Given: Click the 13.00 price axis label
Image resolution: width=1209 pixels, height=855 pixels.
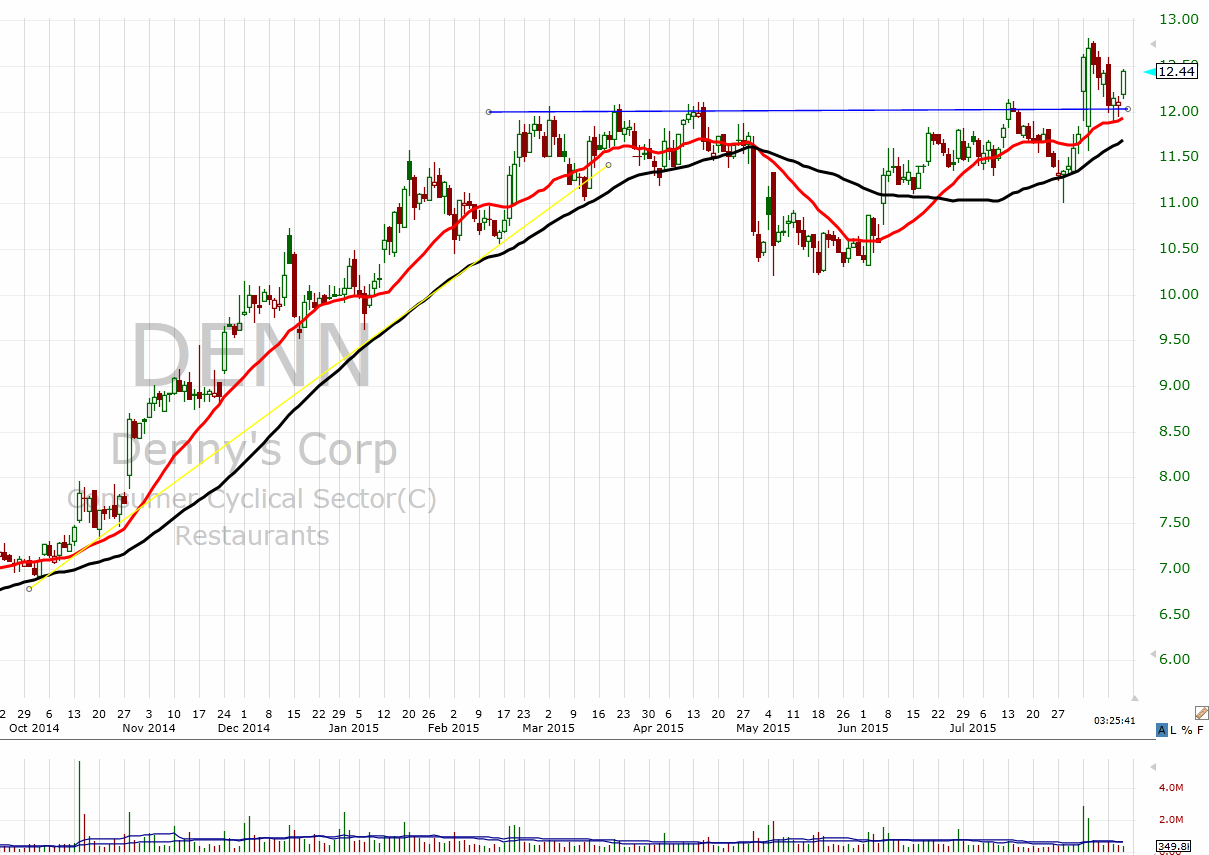Looking at the screenshot, I should pyautogui.click(x=1180, y=19).
